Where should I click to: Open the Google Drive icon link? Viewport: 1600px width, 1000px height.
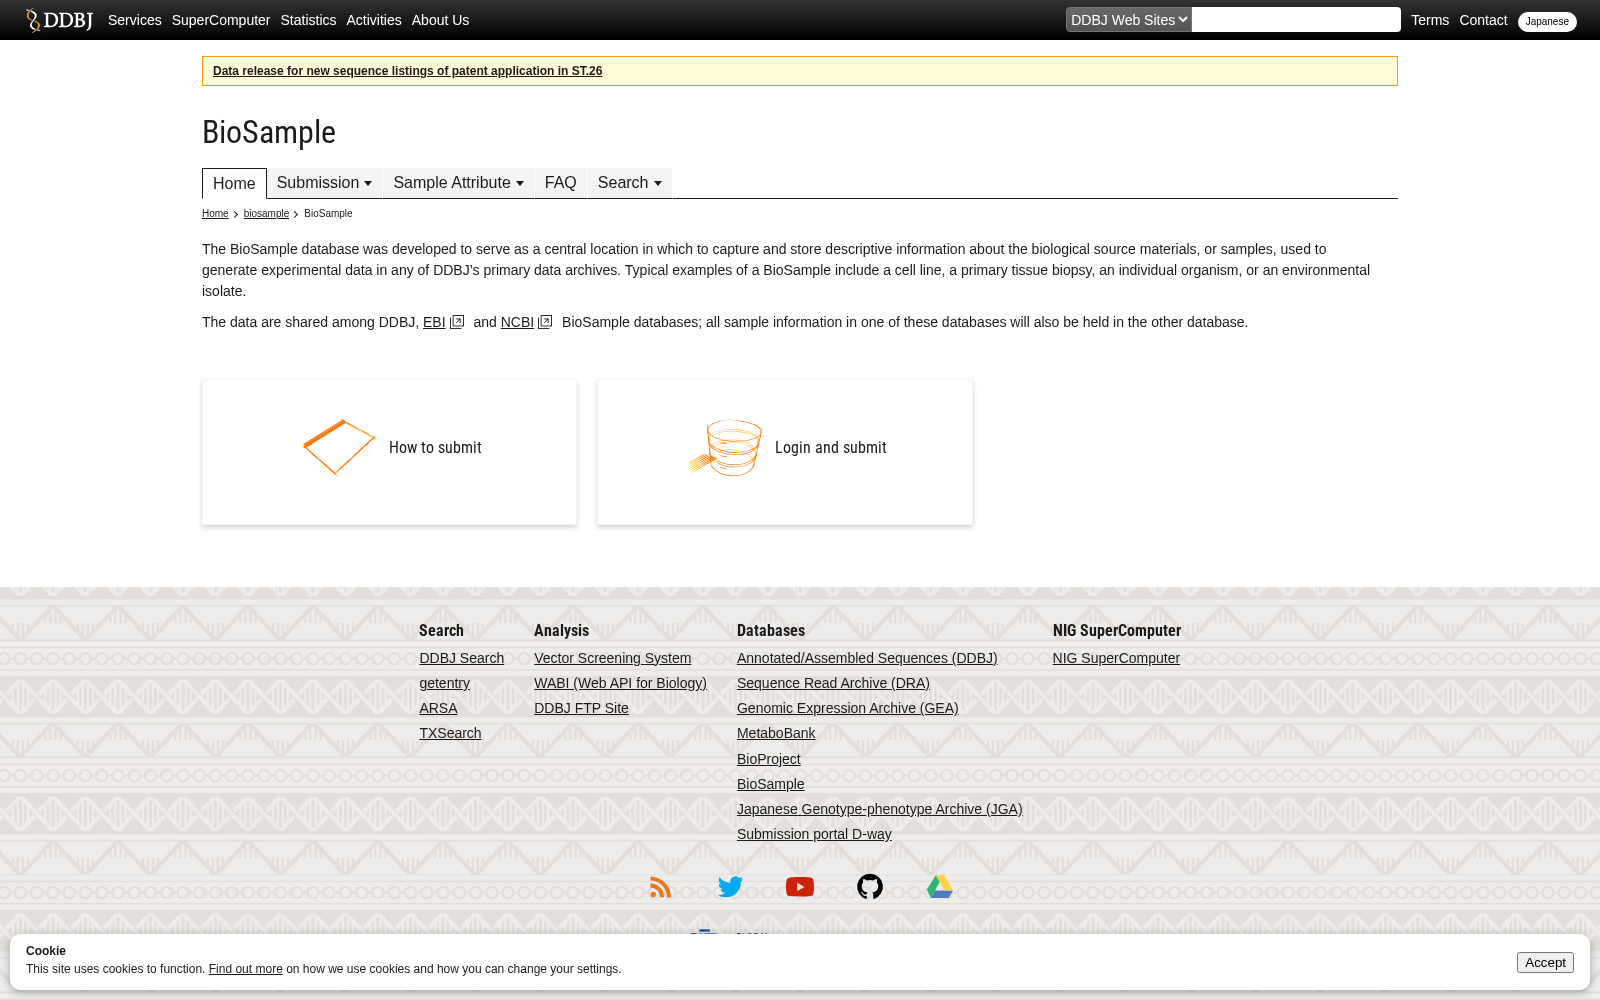pos(940,887)
